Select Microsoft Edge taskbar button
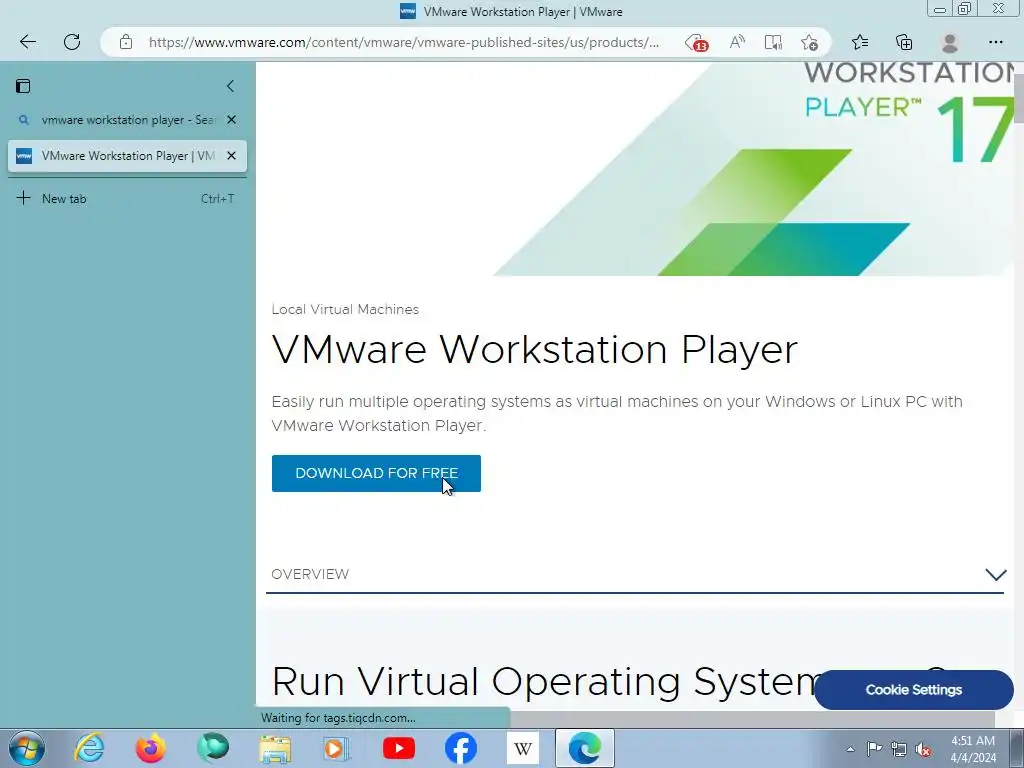 (585, 748)
